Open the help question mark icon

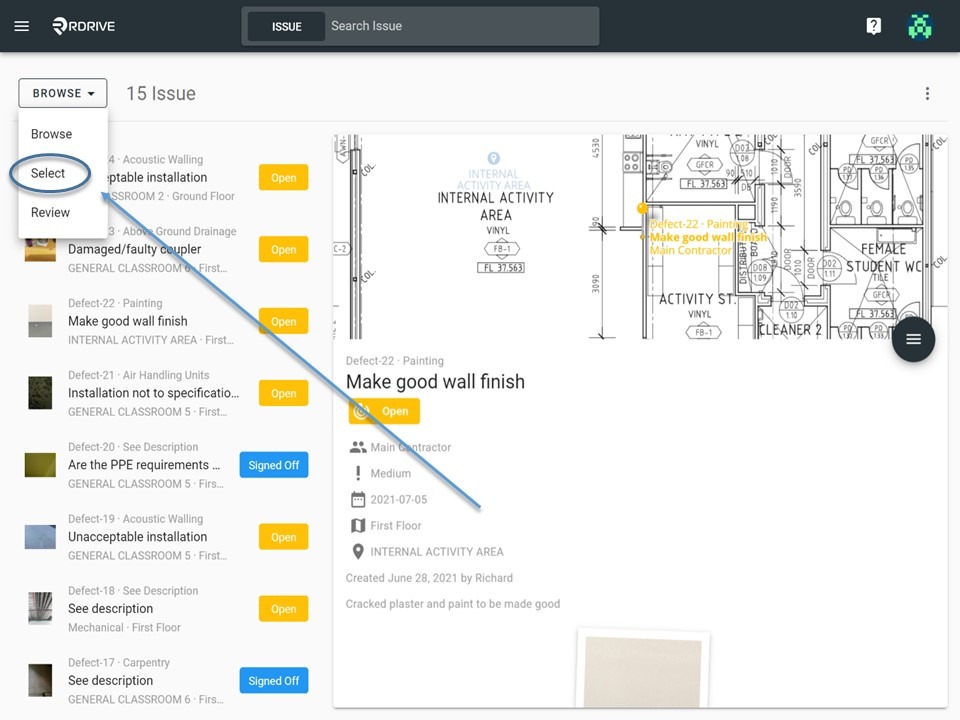click(874, 26)
